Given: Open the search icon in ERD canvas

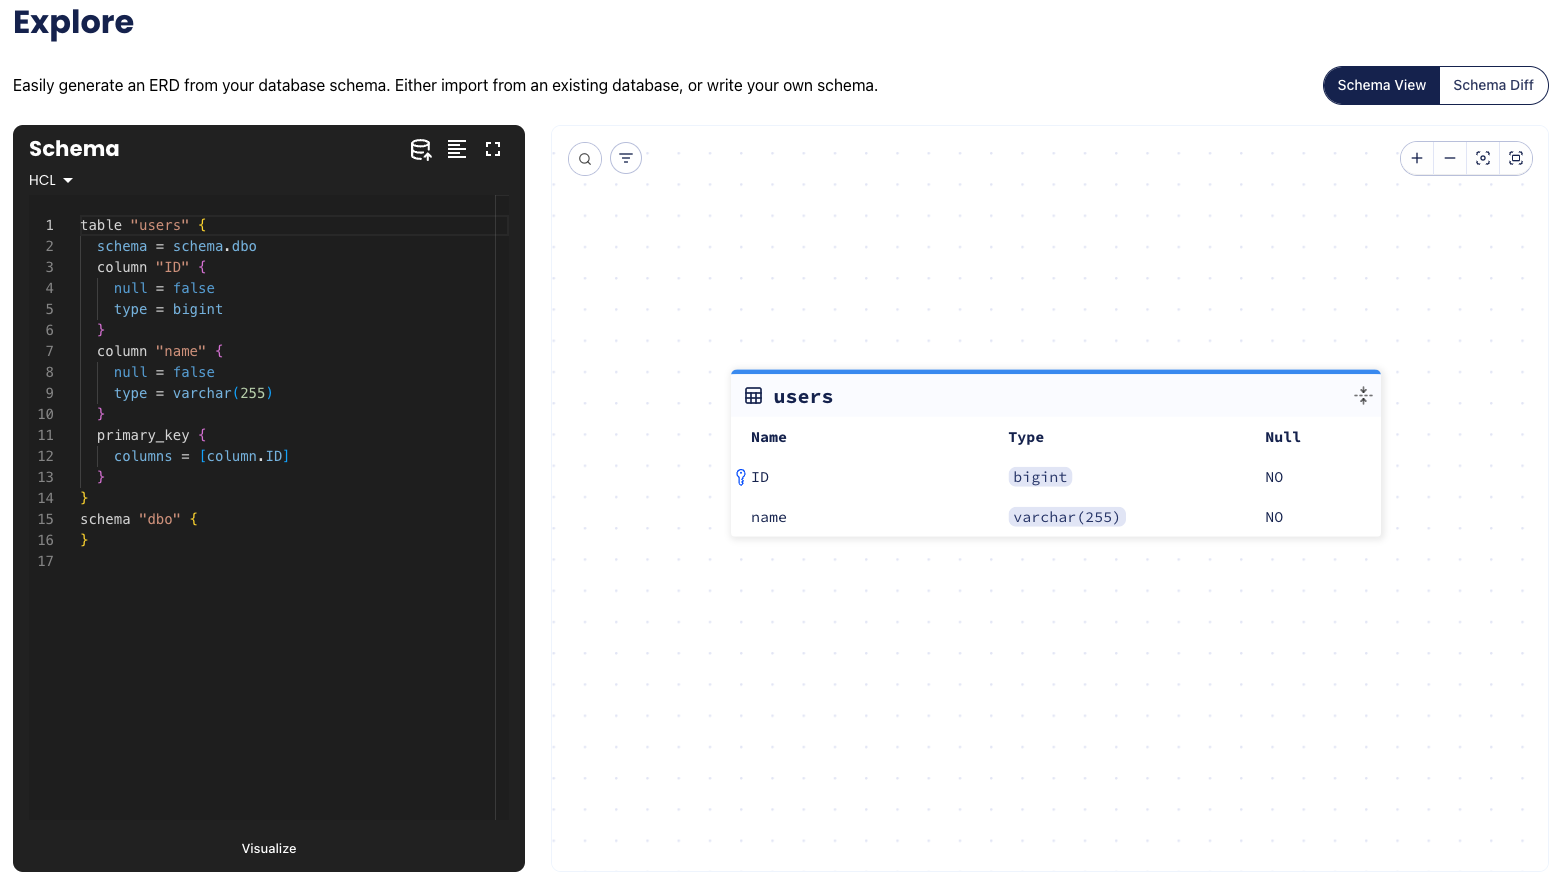Looking at the screenshot, I should click(585, 159).
